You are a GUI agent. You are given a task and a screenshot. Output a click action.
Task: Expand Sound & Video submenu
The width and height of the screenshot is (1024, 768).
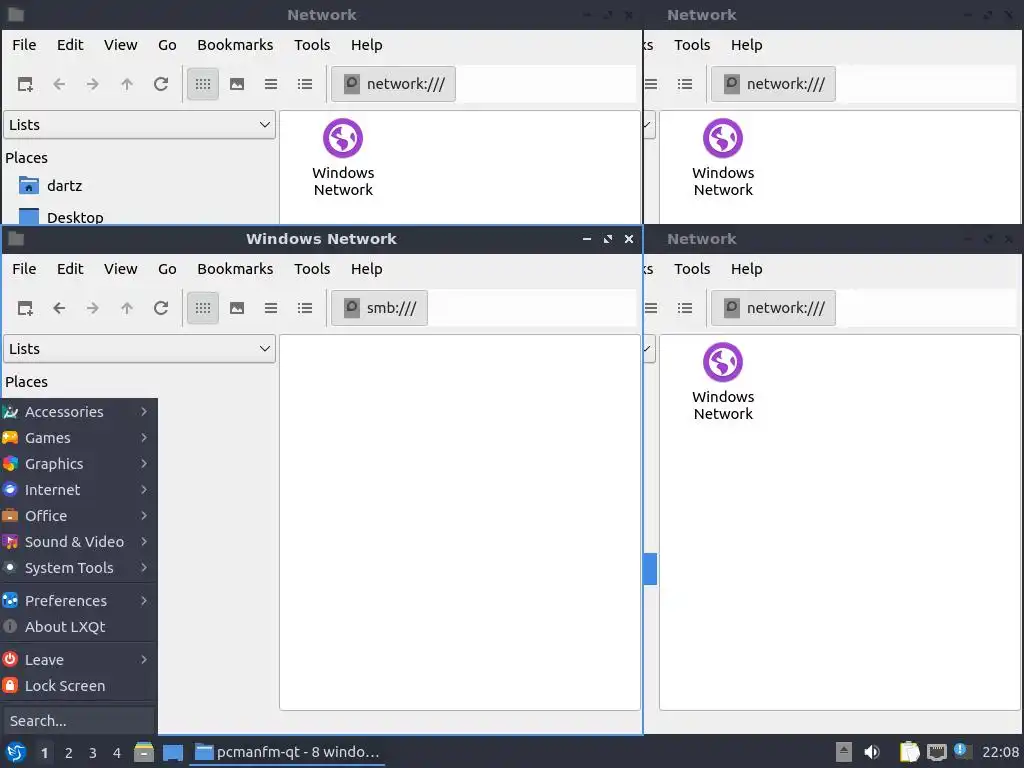click(78, 542)
